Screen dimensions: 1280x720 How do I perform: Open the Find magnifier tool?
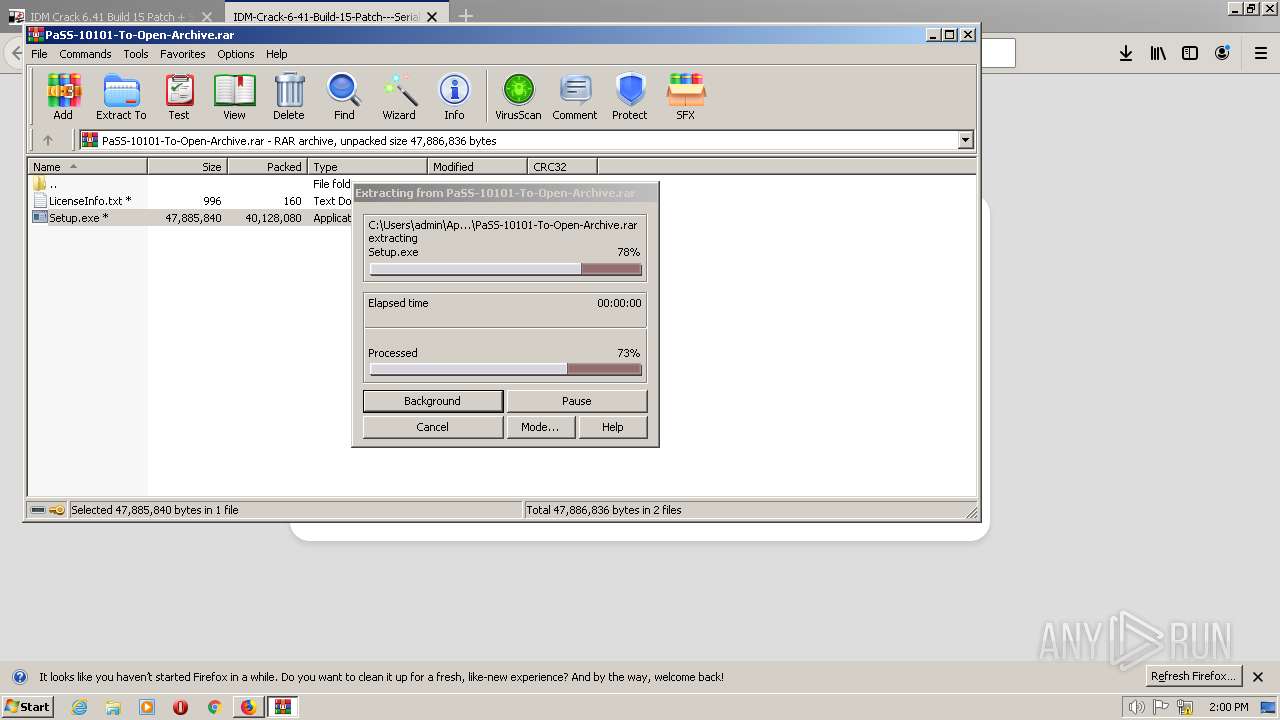[x=344, y=97]
